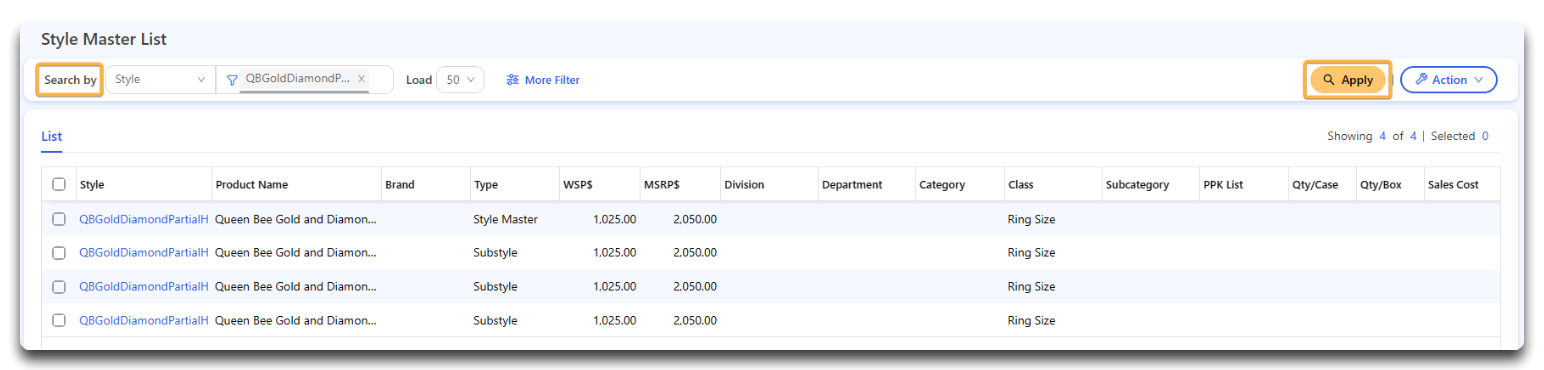The width and height of the screenshot is (1544, 370).
Task: Click the Selected 0 count
Action: 1459,136
